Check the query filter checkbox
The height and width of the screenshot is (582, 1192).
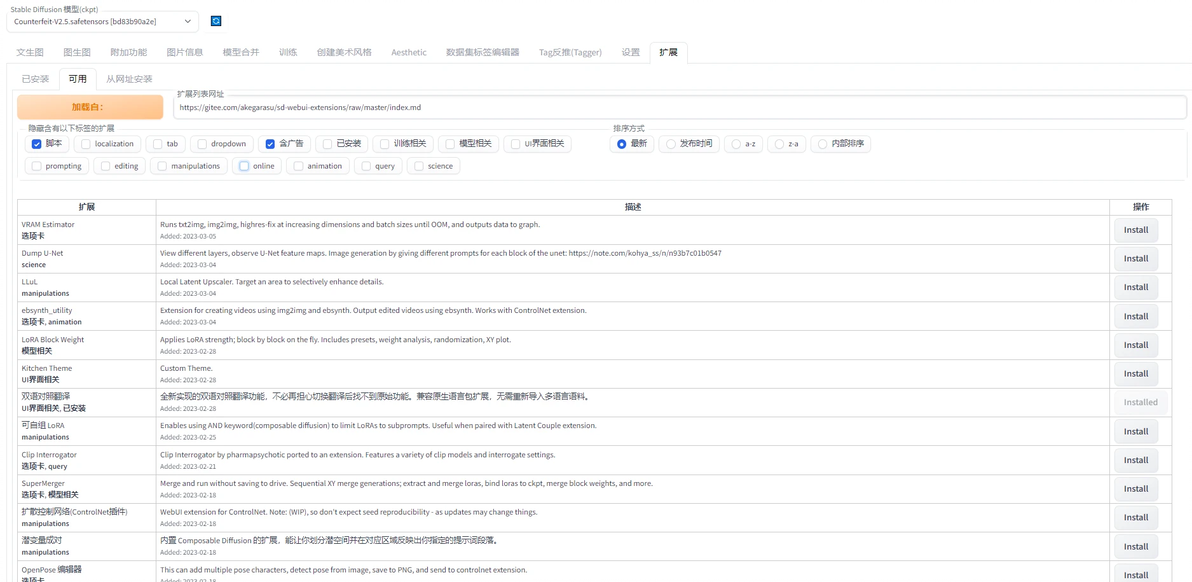[x=366, y=166]
